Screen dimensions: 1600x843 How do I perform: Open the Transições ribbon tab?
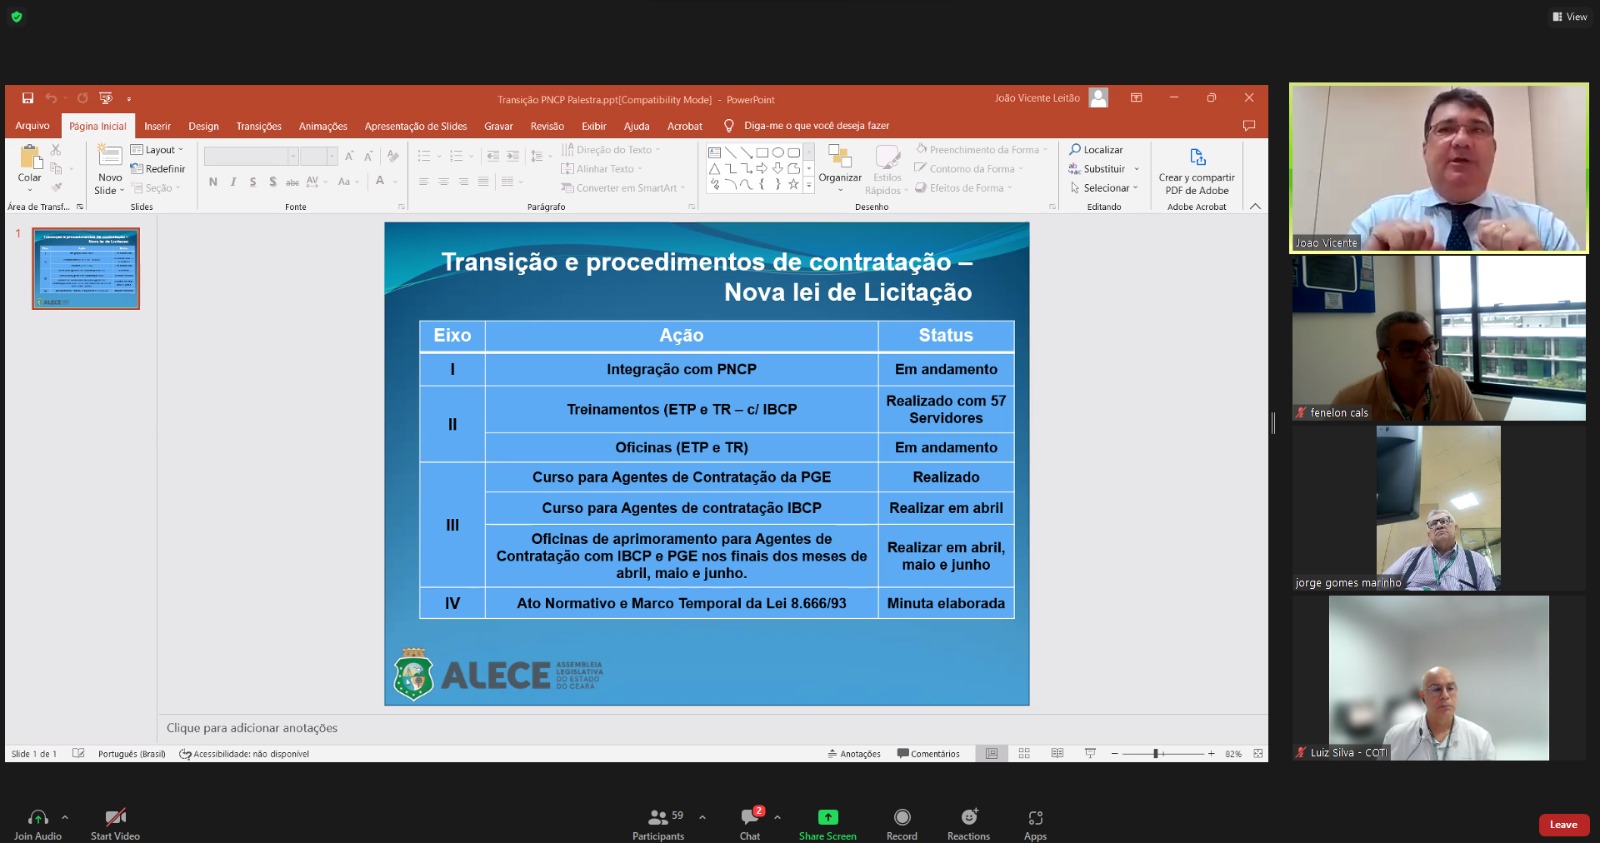pyautogui.click(x=258, y=126)
